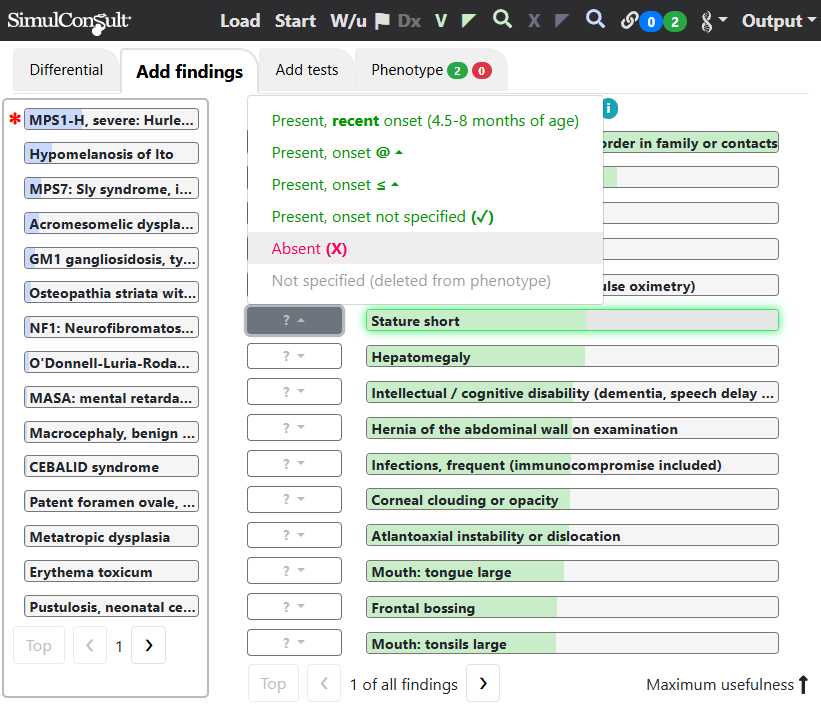Click the gray flag icon after X
821x706 pixels.
coord(562,21)
